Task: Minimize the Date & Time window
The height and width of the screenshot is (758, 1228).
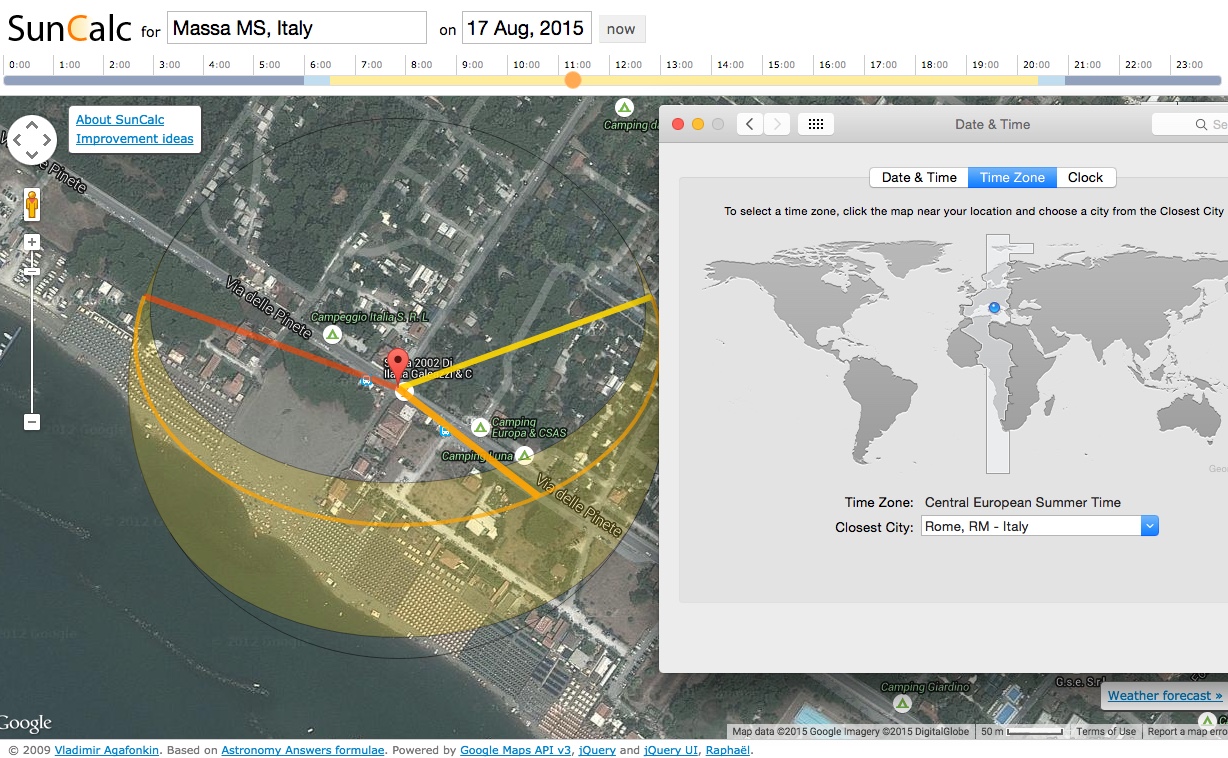Action: pos(698,124)
